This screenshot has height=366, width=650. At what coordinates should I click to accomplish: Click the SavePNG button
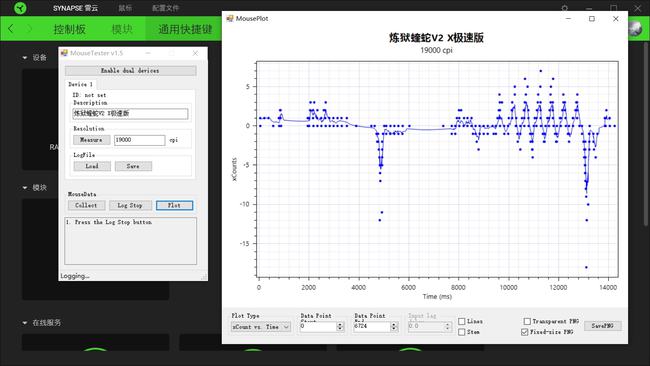603,326
